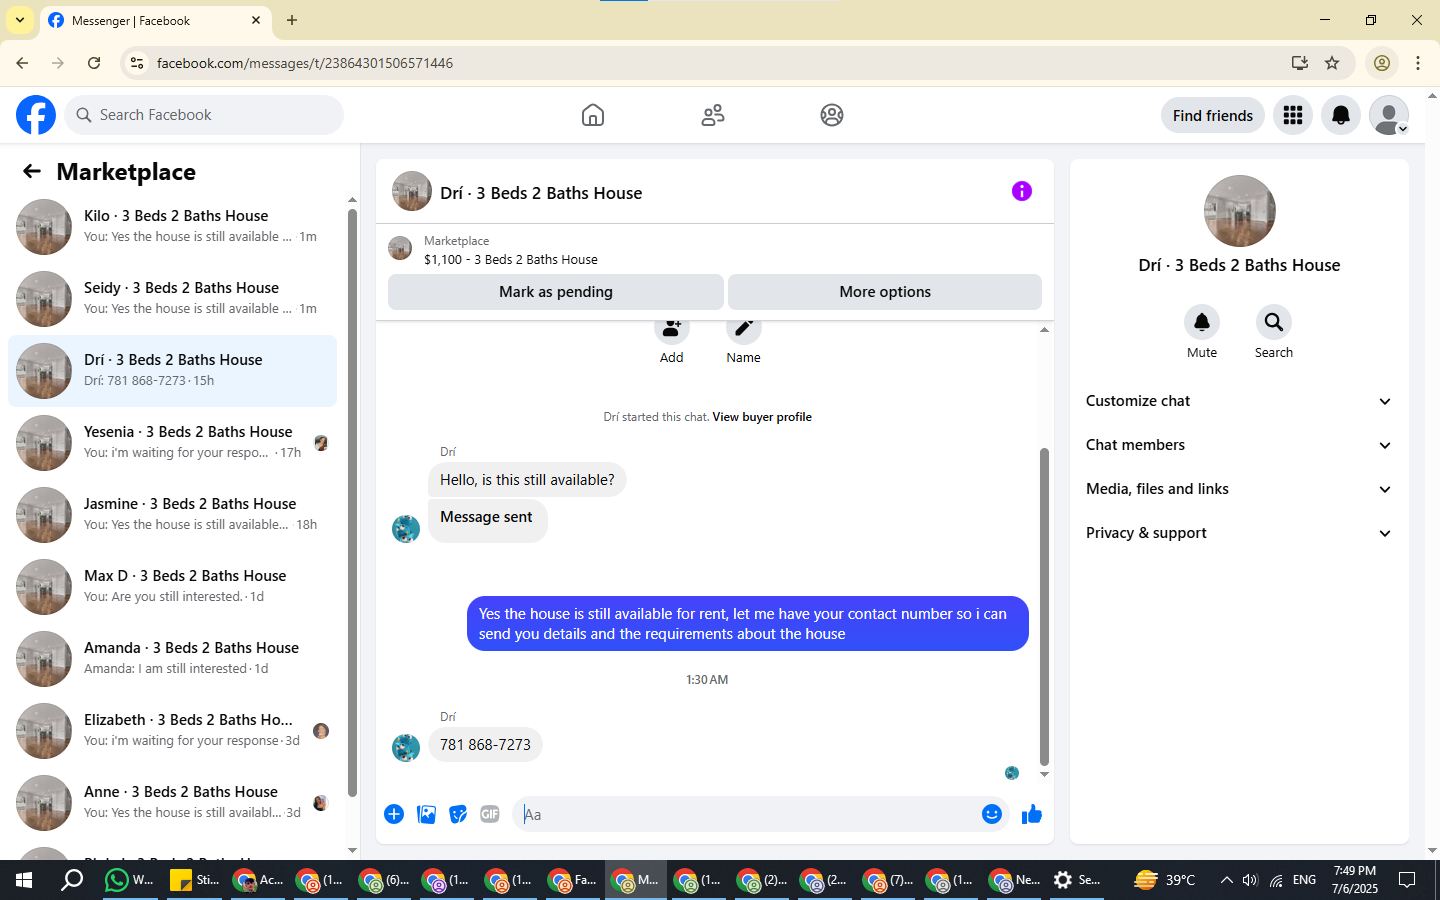Open Windows taskbar search
Image resolution: width=1440 pixels, height=900 pixels.
(72, 880)
